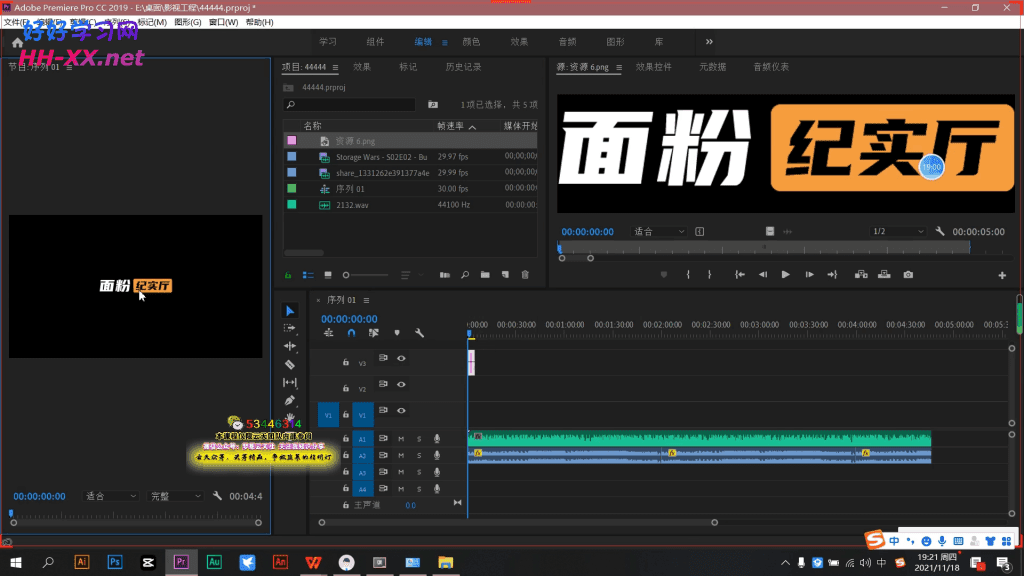The image size is (1024, 576).
Task: Go to Home screen icon
Action: pyautogui.click(x=18, y=42)
